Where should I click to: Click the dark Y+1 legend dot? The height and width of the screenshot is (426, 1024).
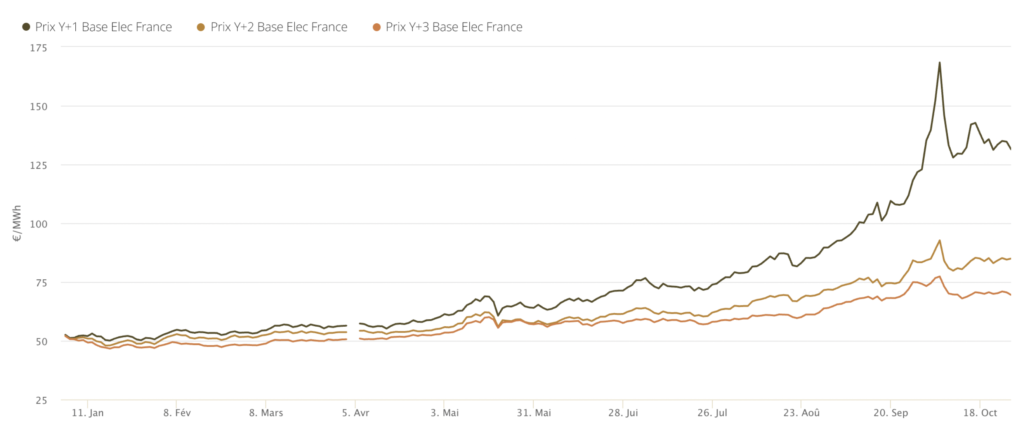pos(26,27)
